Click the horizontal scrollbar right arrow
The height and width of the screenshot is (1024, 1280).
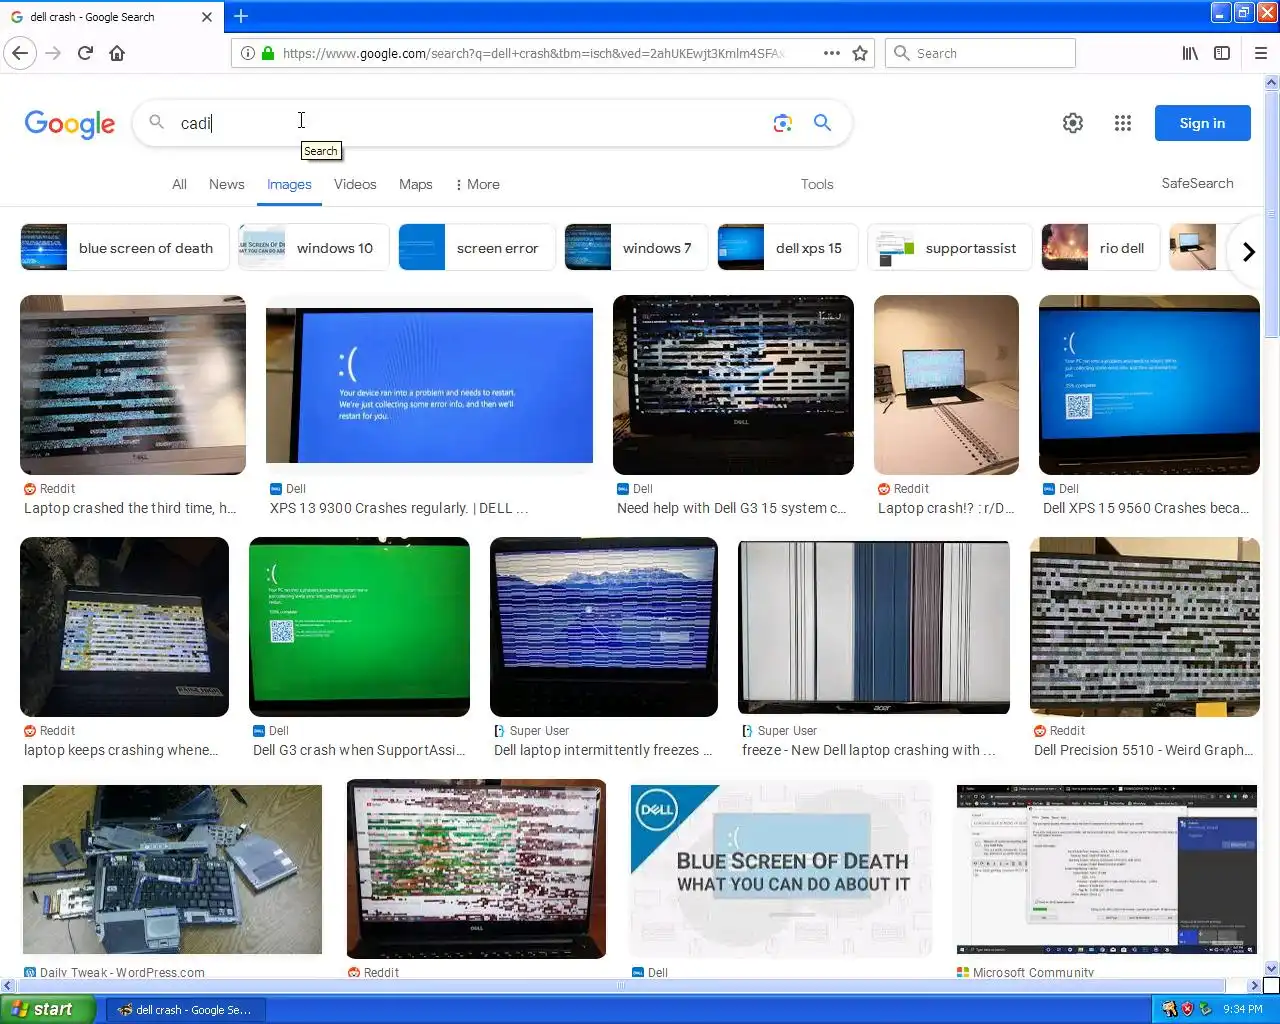pyautogui.click(x=1255, y=985)
